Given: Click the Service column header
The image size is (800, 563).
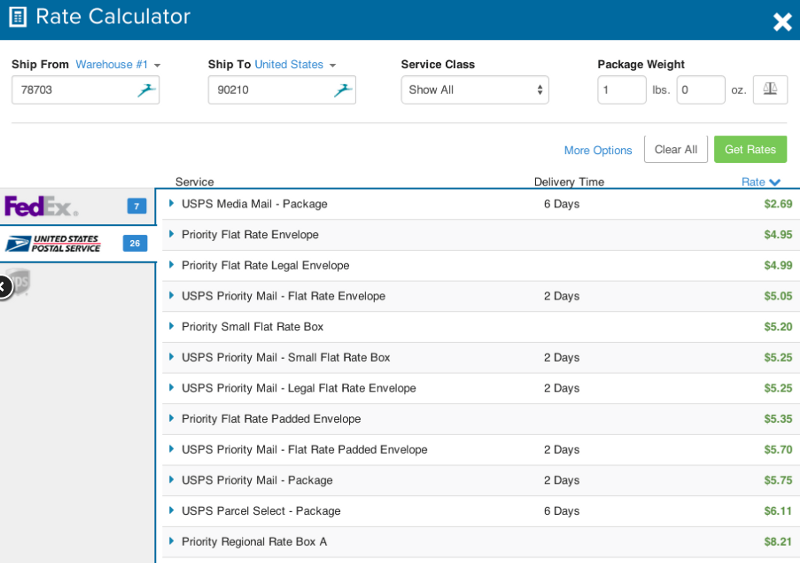Looking at the screenshot, I should 194,182.
